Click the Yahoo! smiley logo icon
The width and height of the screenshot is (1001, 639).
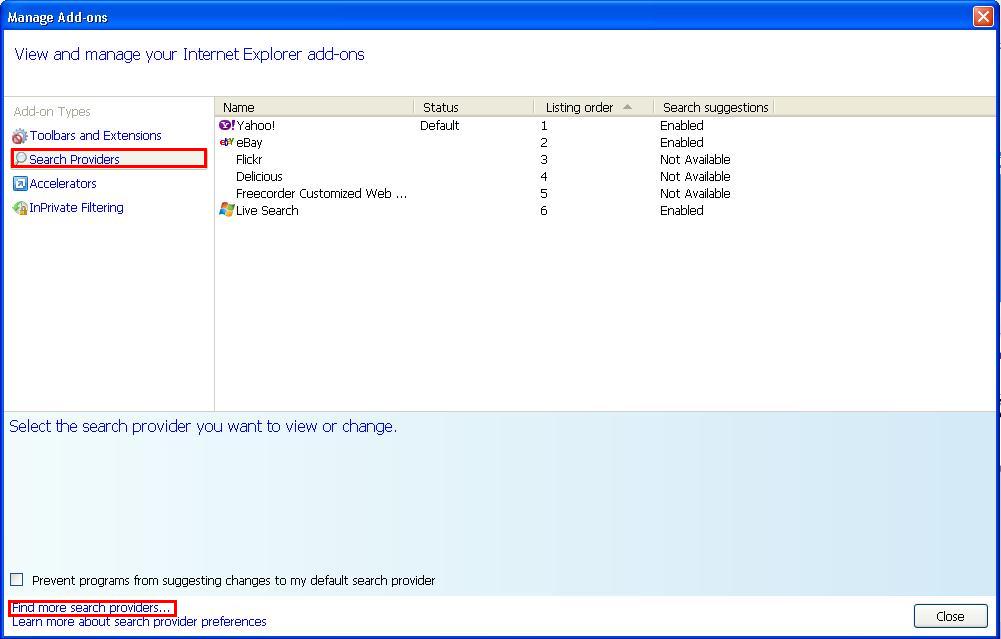tap(226, 125)
